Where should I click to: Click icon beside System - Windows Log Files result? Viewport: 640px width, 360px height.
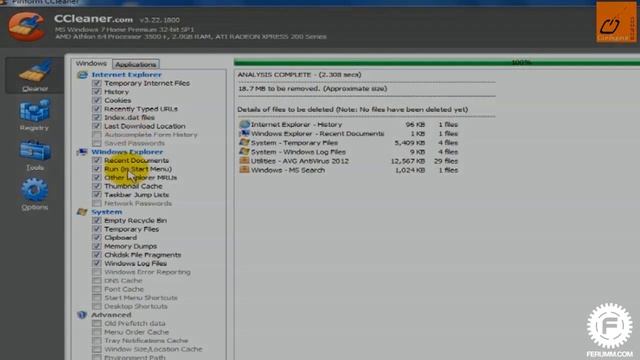[x=244, y=151]
